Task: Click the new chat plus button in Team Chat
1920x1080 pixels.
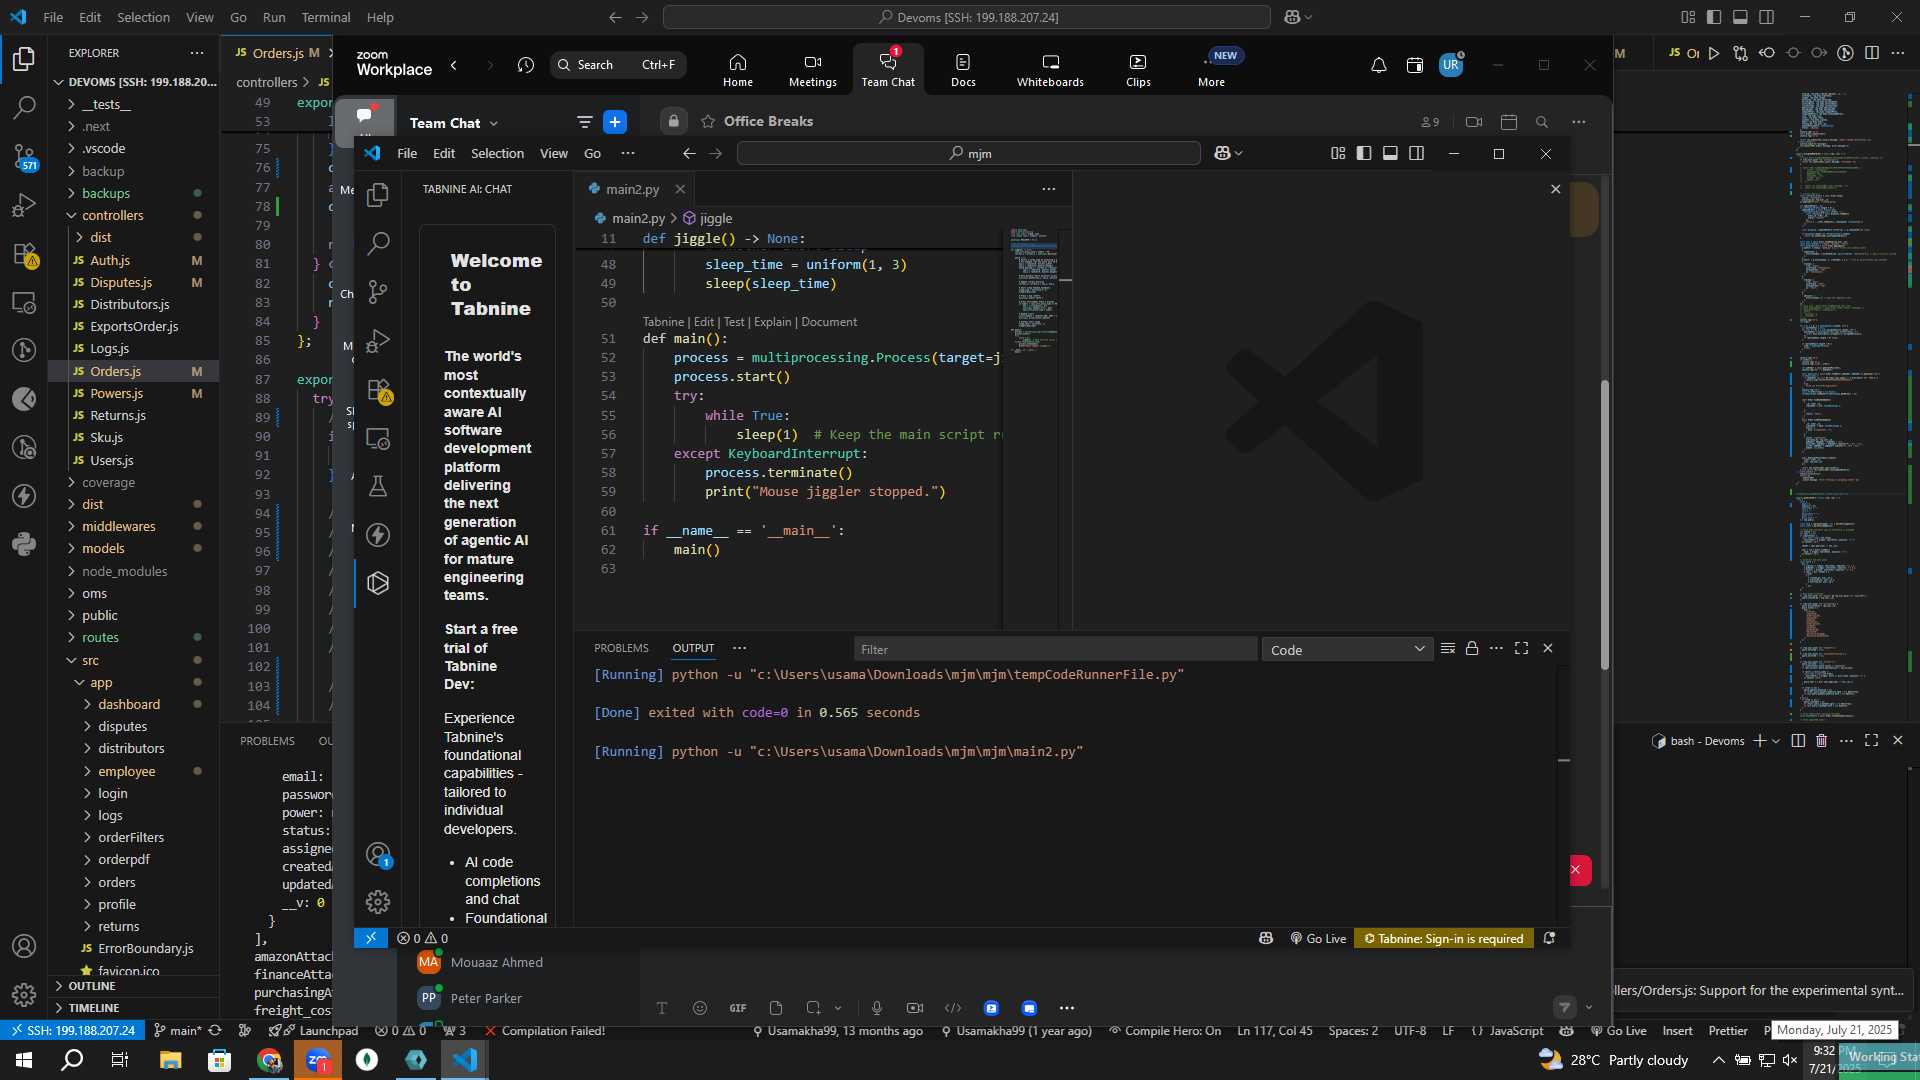Action: tap(615, 122)
